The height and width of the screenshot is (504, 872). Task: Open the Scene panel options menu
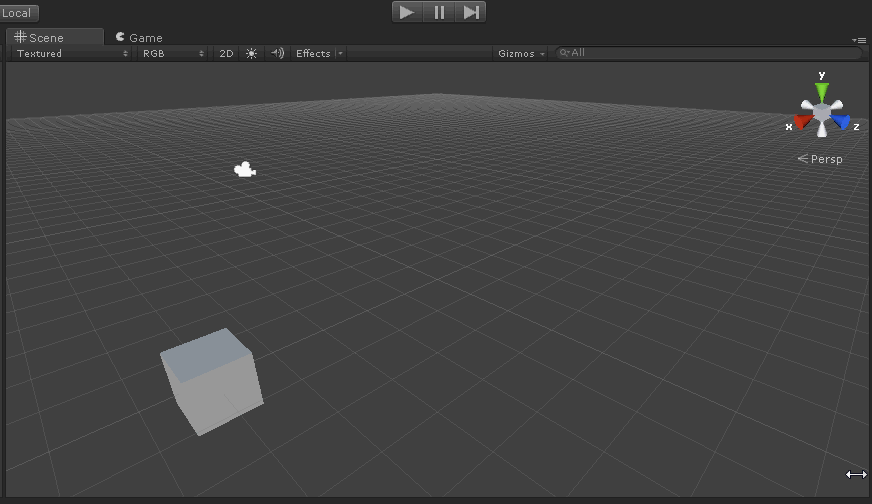coord(859,40)
